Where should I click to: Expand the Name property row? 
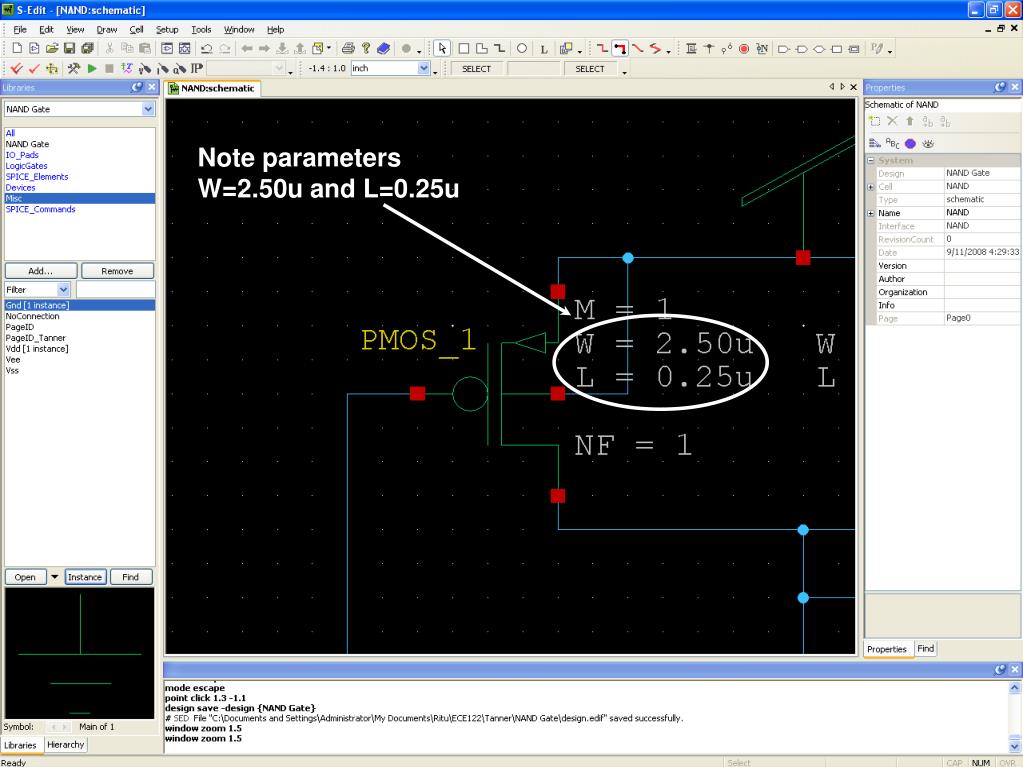871,213
